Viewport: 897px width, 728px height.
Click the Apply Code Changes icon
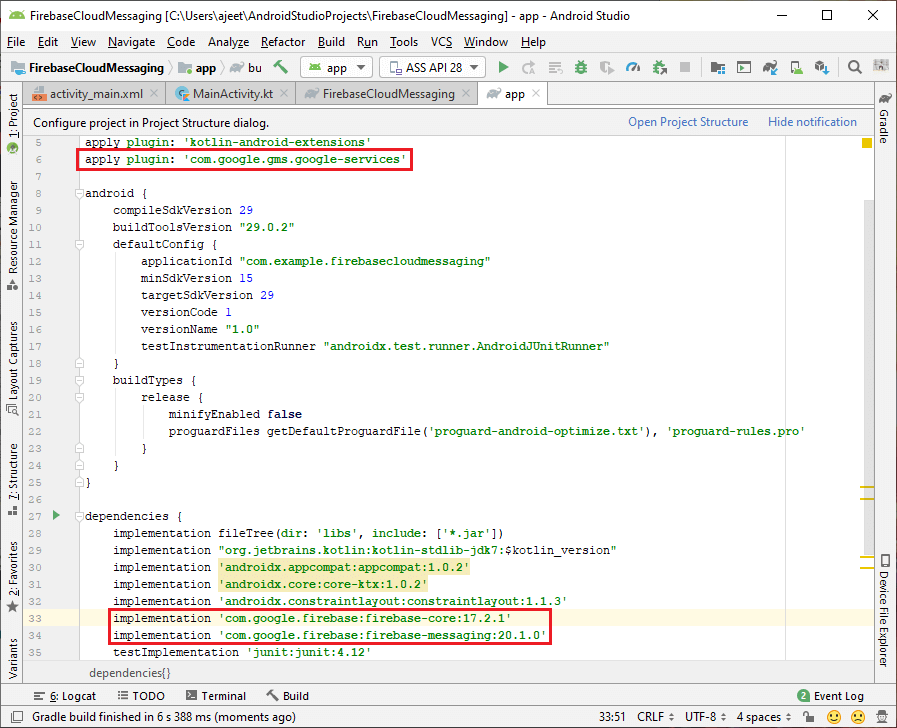coord(555,67)
